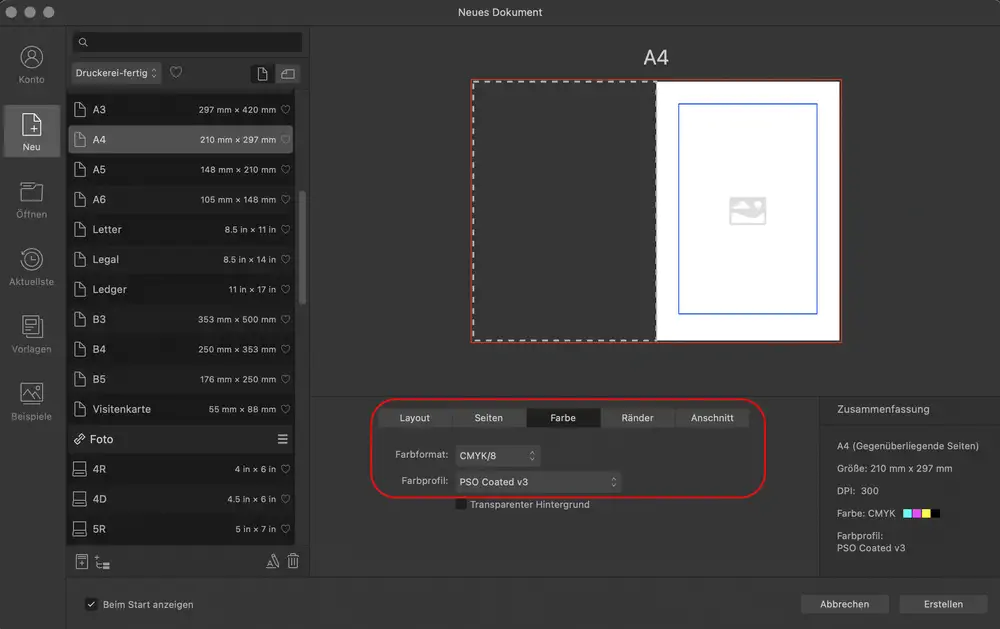
Task: Choose the A6 preset
Action: click(180, 199)
